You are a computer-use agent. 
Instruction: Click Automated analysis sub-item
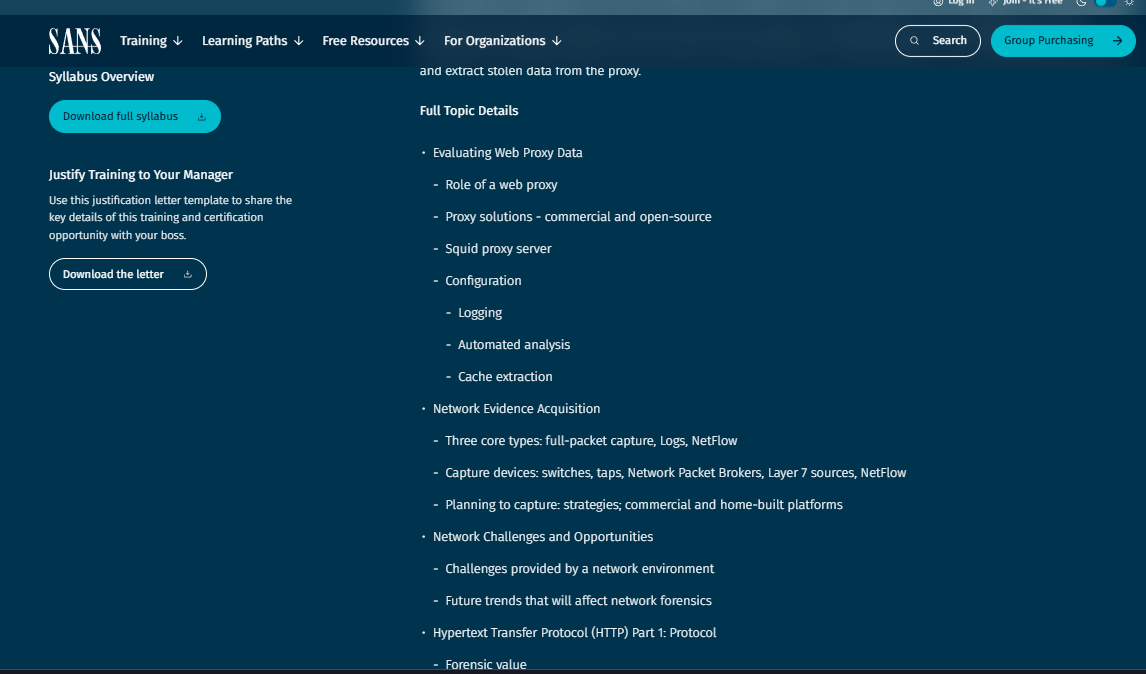[x=514, y=344]
